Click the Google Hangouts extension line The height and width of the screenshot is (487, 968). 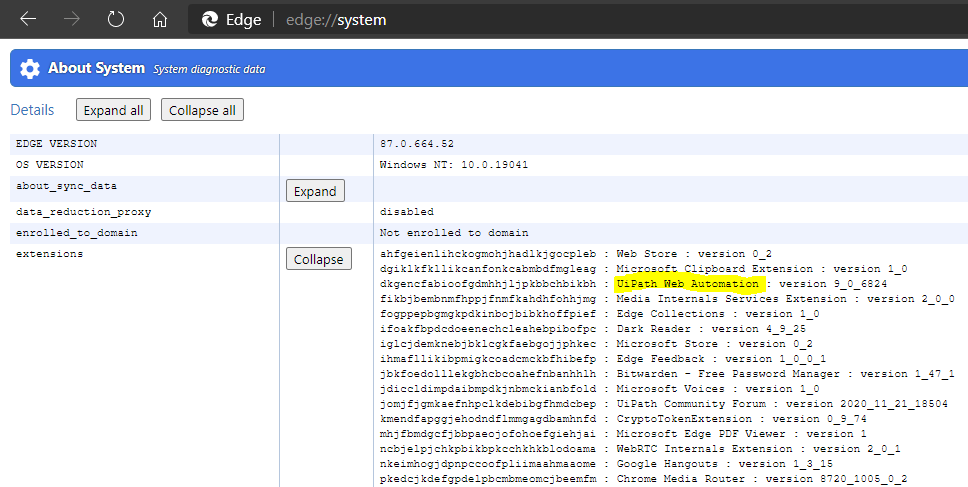(x=606, y=464)
